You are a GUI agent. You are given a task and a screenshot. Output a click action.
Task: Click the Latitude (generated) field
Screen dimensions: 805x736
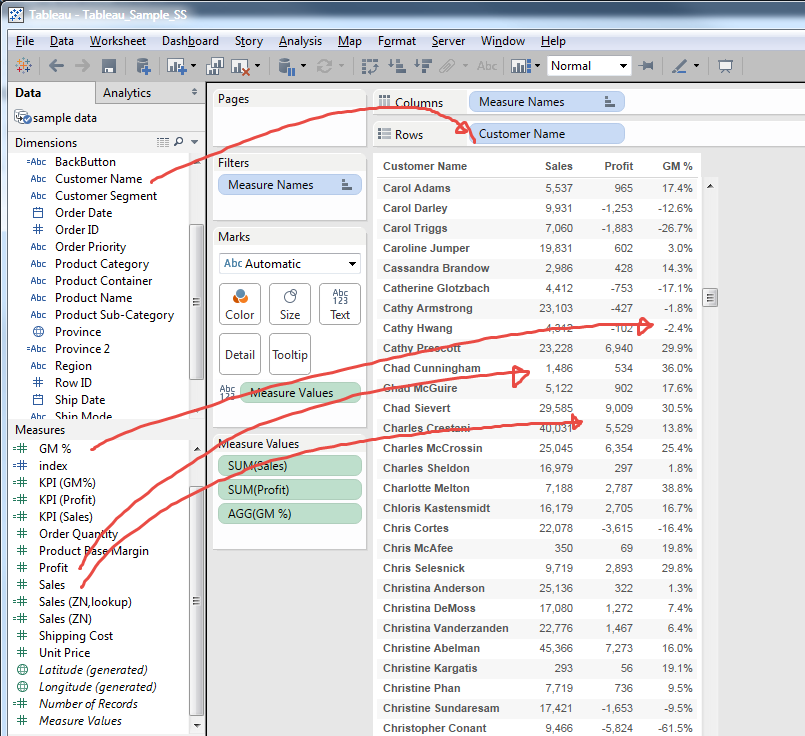click(93, 670)
